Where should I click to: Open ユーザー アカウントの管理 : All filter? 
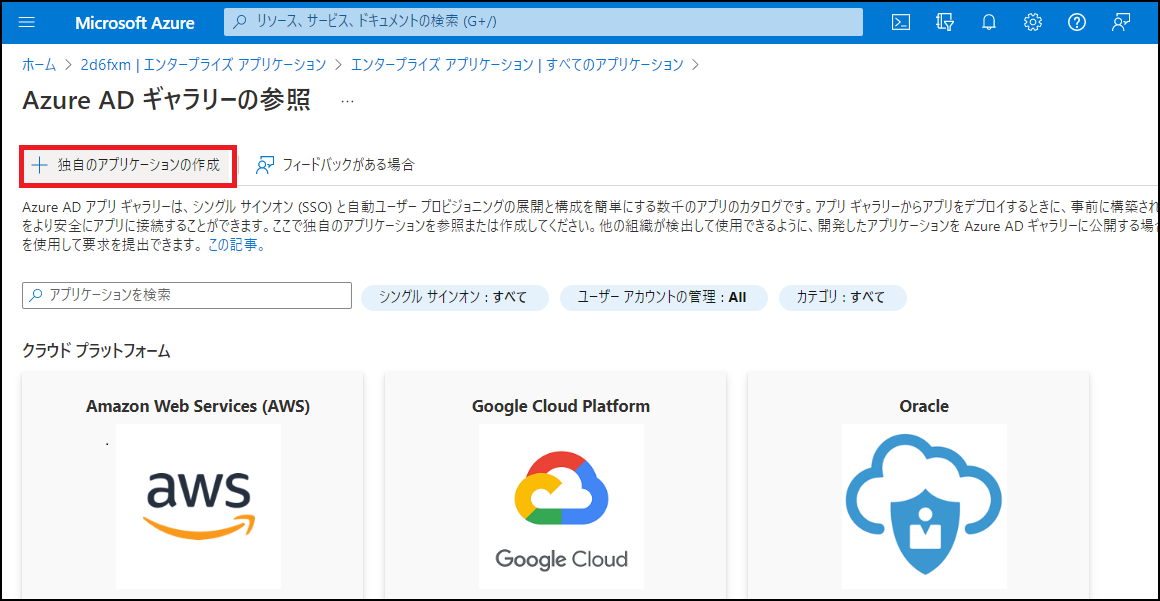(664, 298)
